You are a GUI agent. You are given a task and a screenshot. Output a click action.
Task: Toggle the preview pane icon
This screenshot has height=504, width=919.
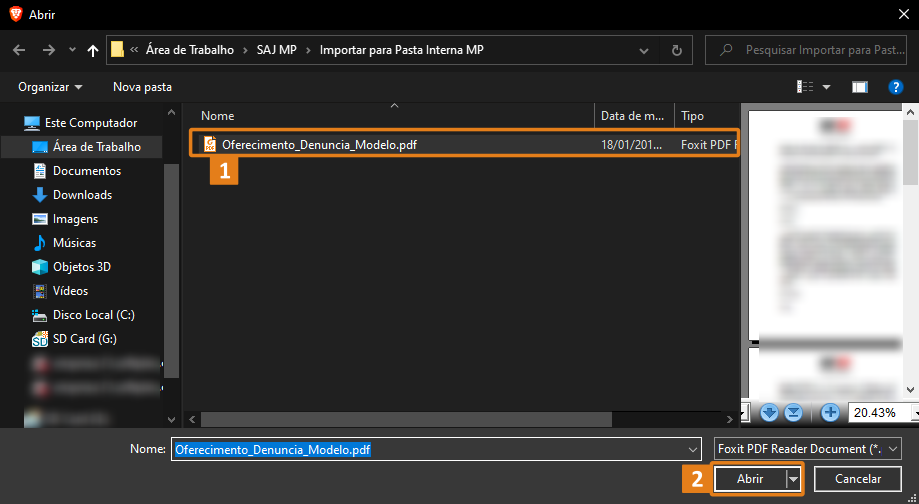859,87
